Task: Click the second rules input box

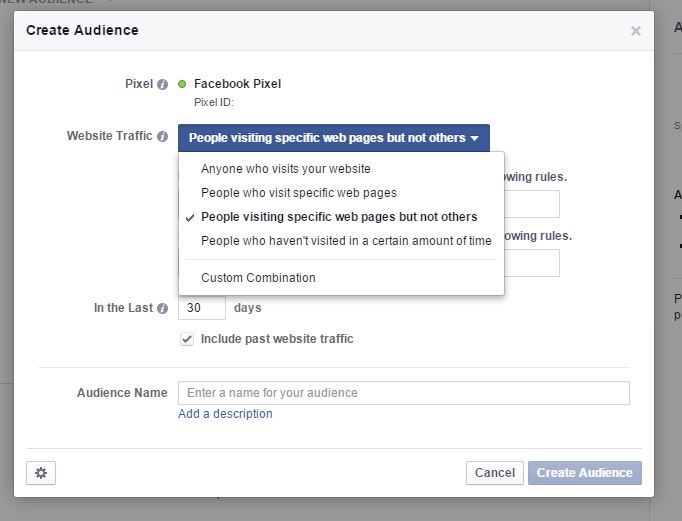Action: pyautogui.click(x=532, y=263)
